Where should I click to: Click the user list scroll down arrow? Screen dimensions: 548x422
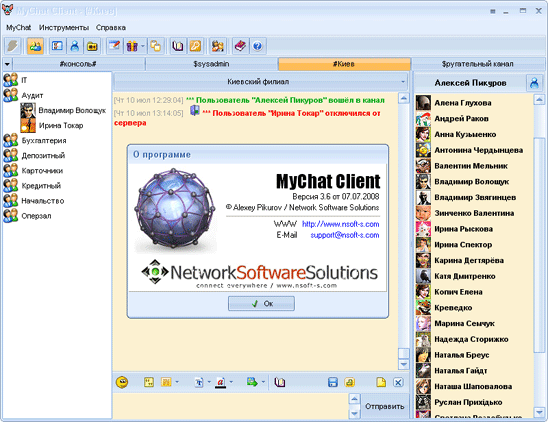click(x=539, y=412)
